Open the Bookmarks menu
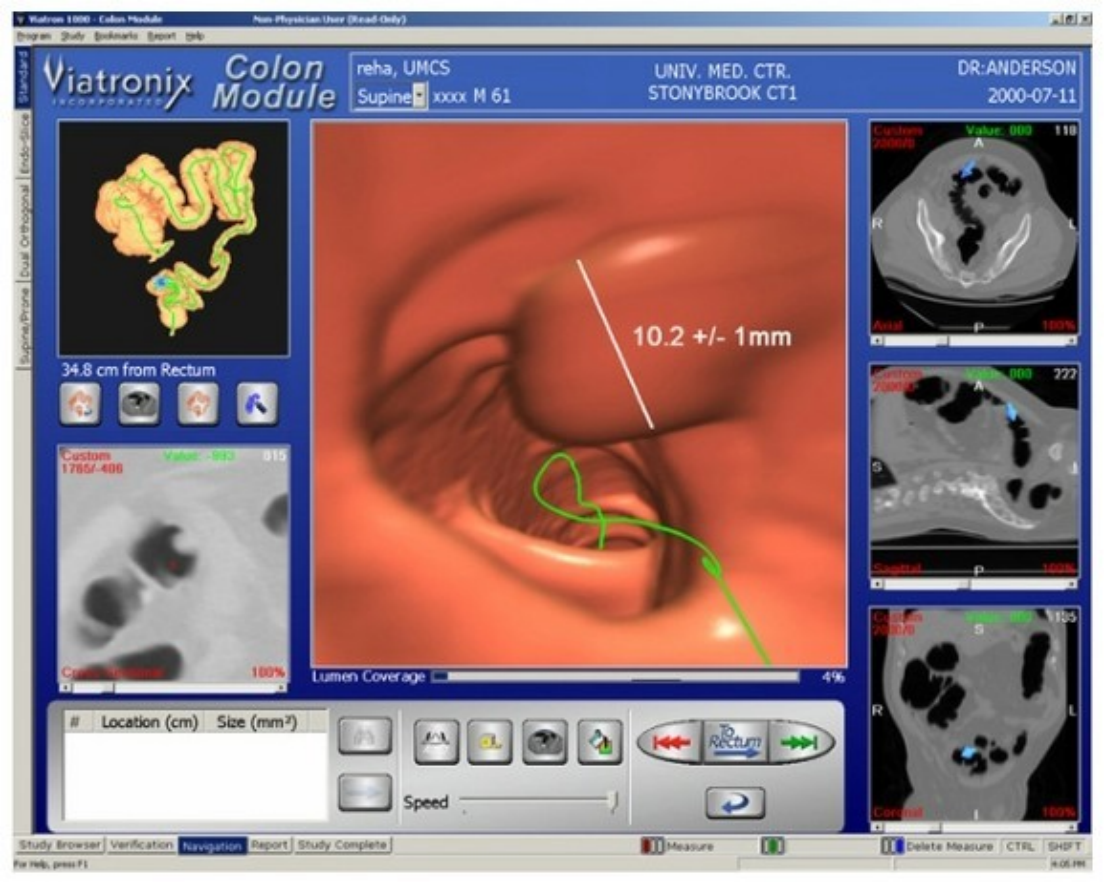Viewport: 1104px width, 882px height. pyautogui.click(x=116, y=36)
